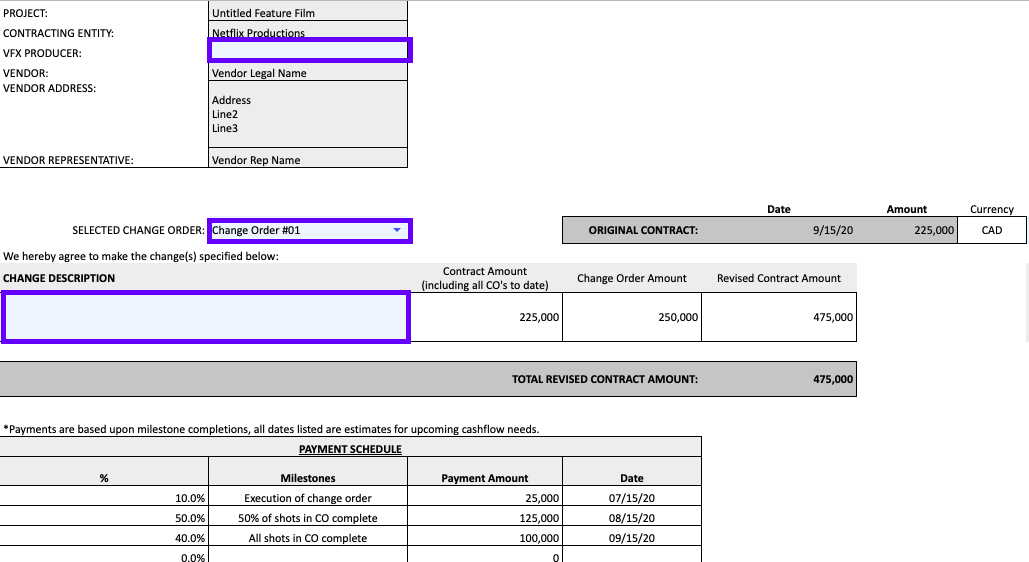Click the Vendor Legal Name cell

pyautogui.click(x=308, y=73)
